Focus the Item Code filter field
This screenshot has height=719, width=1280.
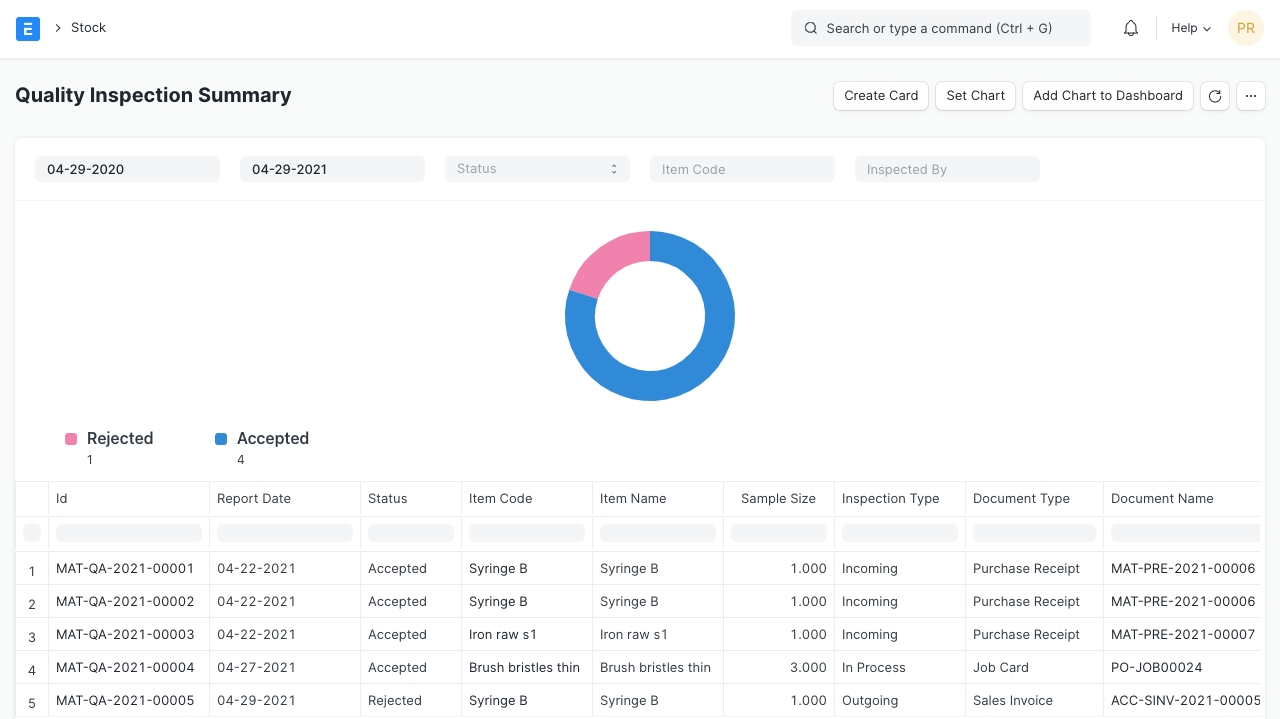coord(742,169)
